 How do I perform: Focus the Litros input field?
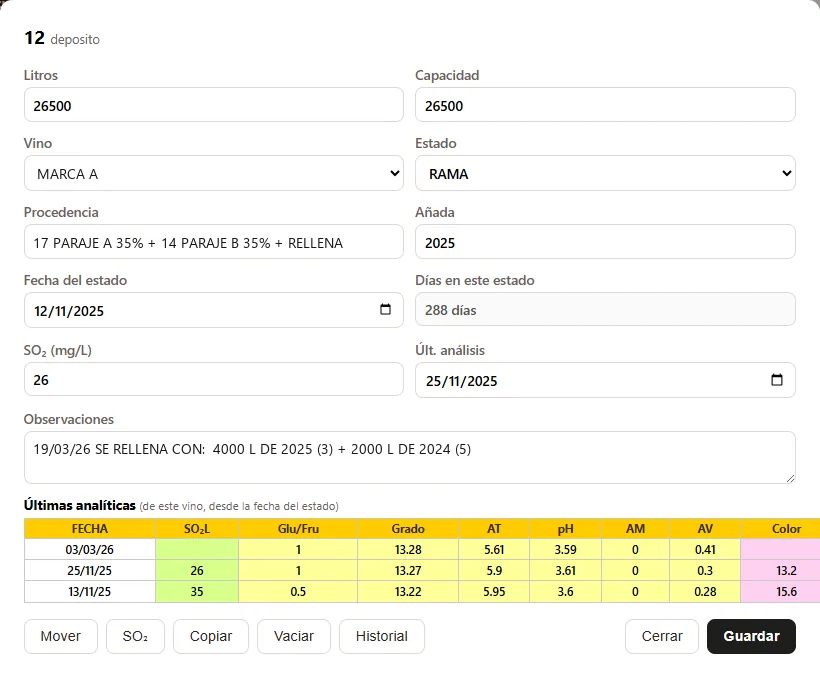(213, 105)
